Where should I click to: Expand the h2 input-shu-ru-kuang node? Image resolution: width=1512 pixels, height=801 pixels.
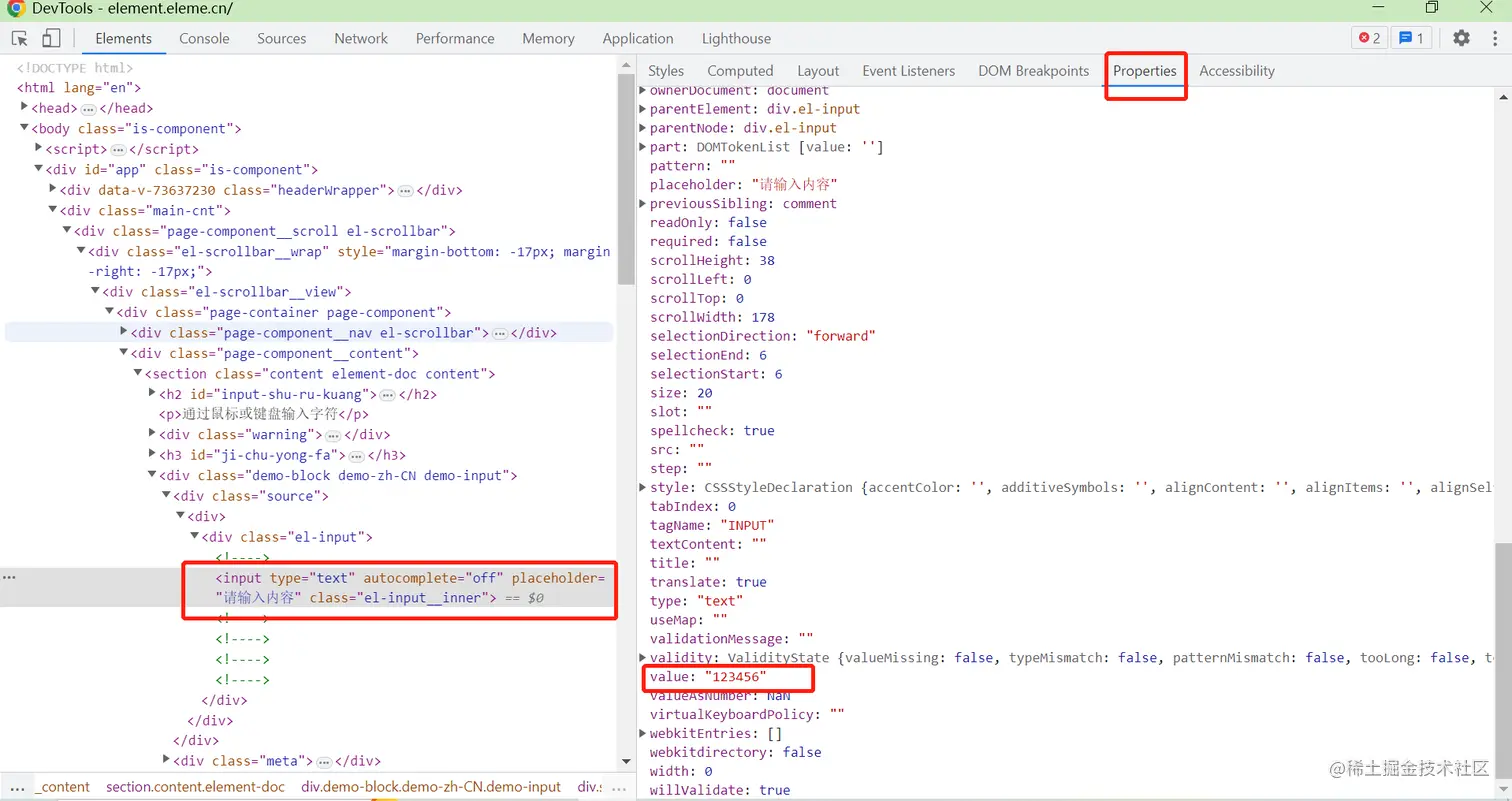pos(152,393)
